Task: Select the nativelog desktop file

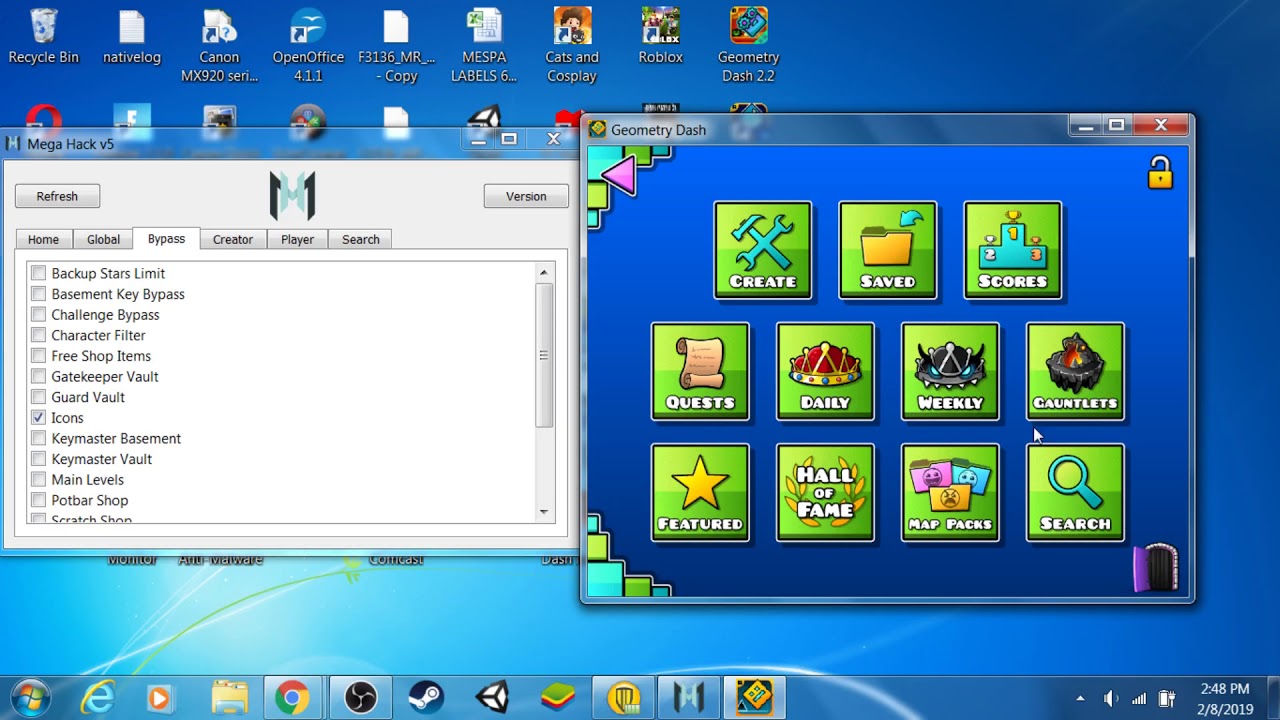Action: pyautogui.click(x=132, y=37)
